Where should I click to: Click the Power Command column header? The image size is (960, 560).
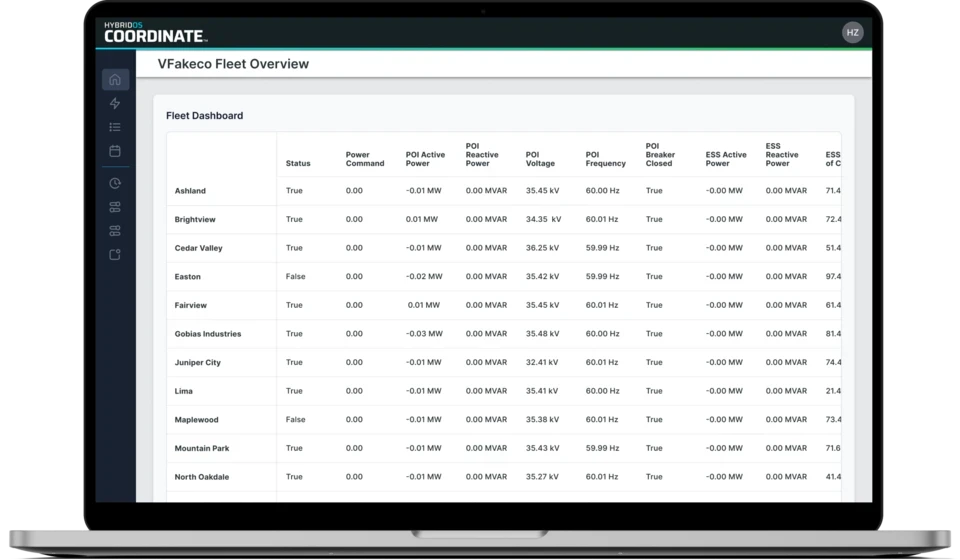(364, 159)
